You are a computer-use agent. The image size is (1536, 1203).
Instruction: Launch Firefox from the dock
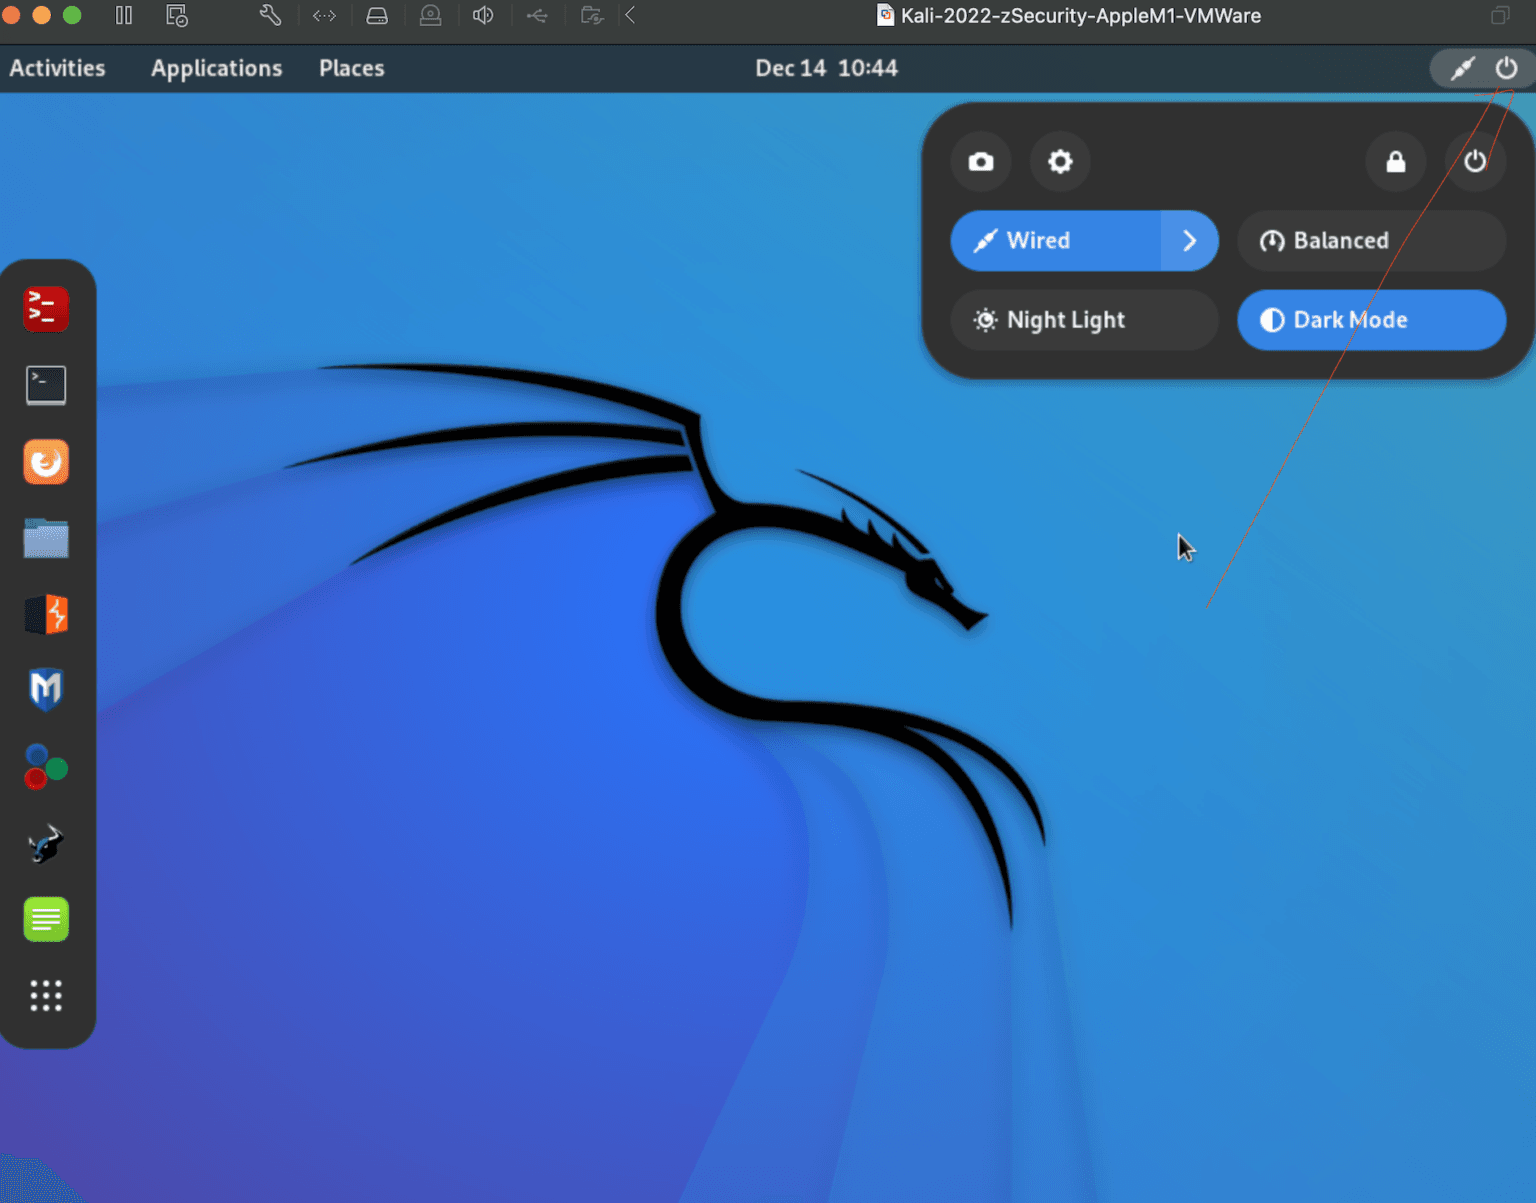pyautogui.click(x=45, y=462)
